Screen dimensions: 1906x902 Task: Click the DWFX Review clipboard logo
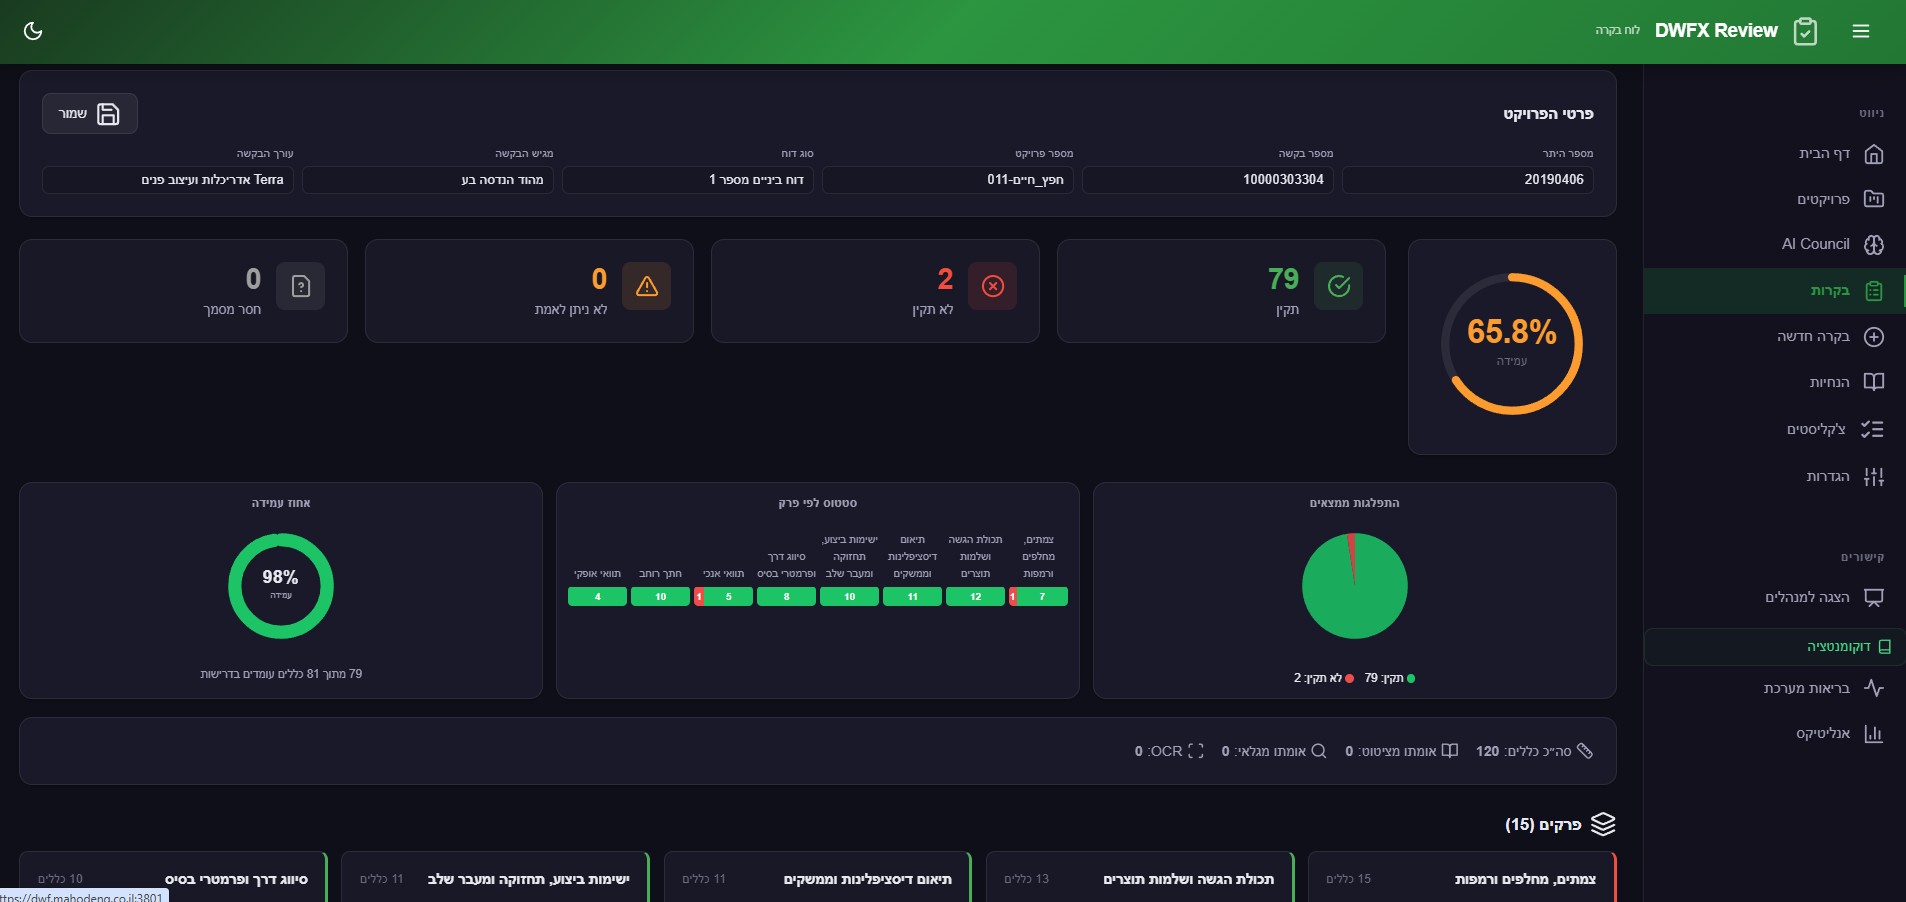point(1805,31)
